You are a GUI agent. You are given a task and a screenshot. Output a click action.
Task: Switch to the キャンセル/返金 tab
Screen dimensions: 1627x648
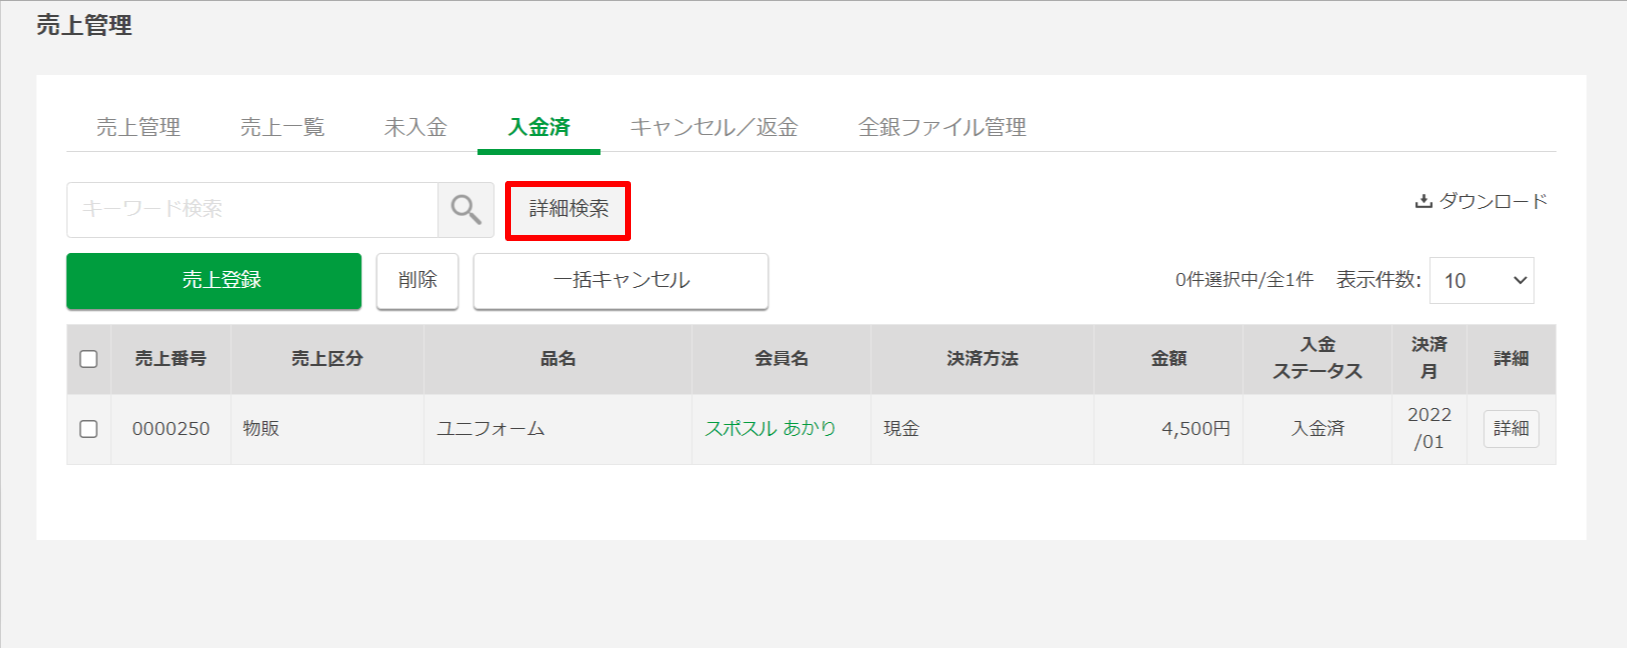coord(714,127)
